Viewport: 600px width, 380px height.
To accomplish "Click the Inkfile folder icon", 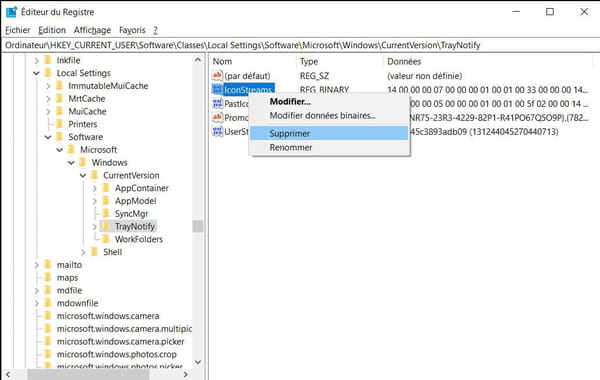I will pyautogui.click(x=48, y=60).
